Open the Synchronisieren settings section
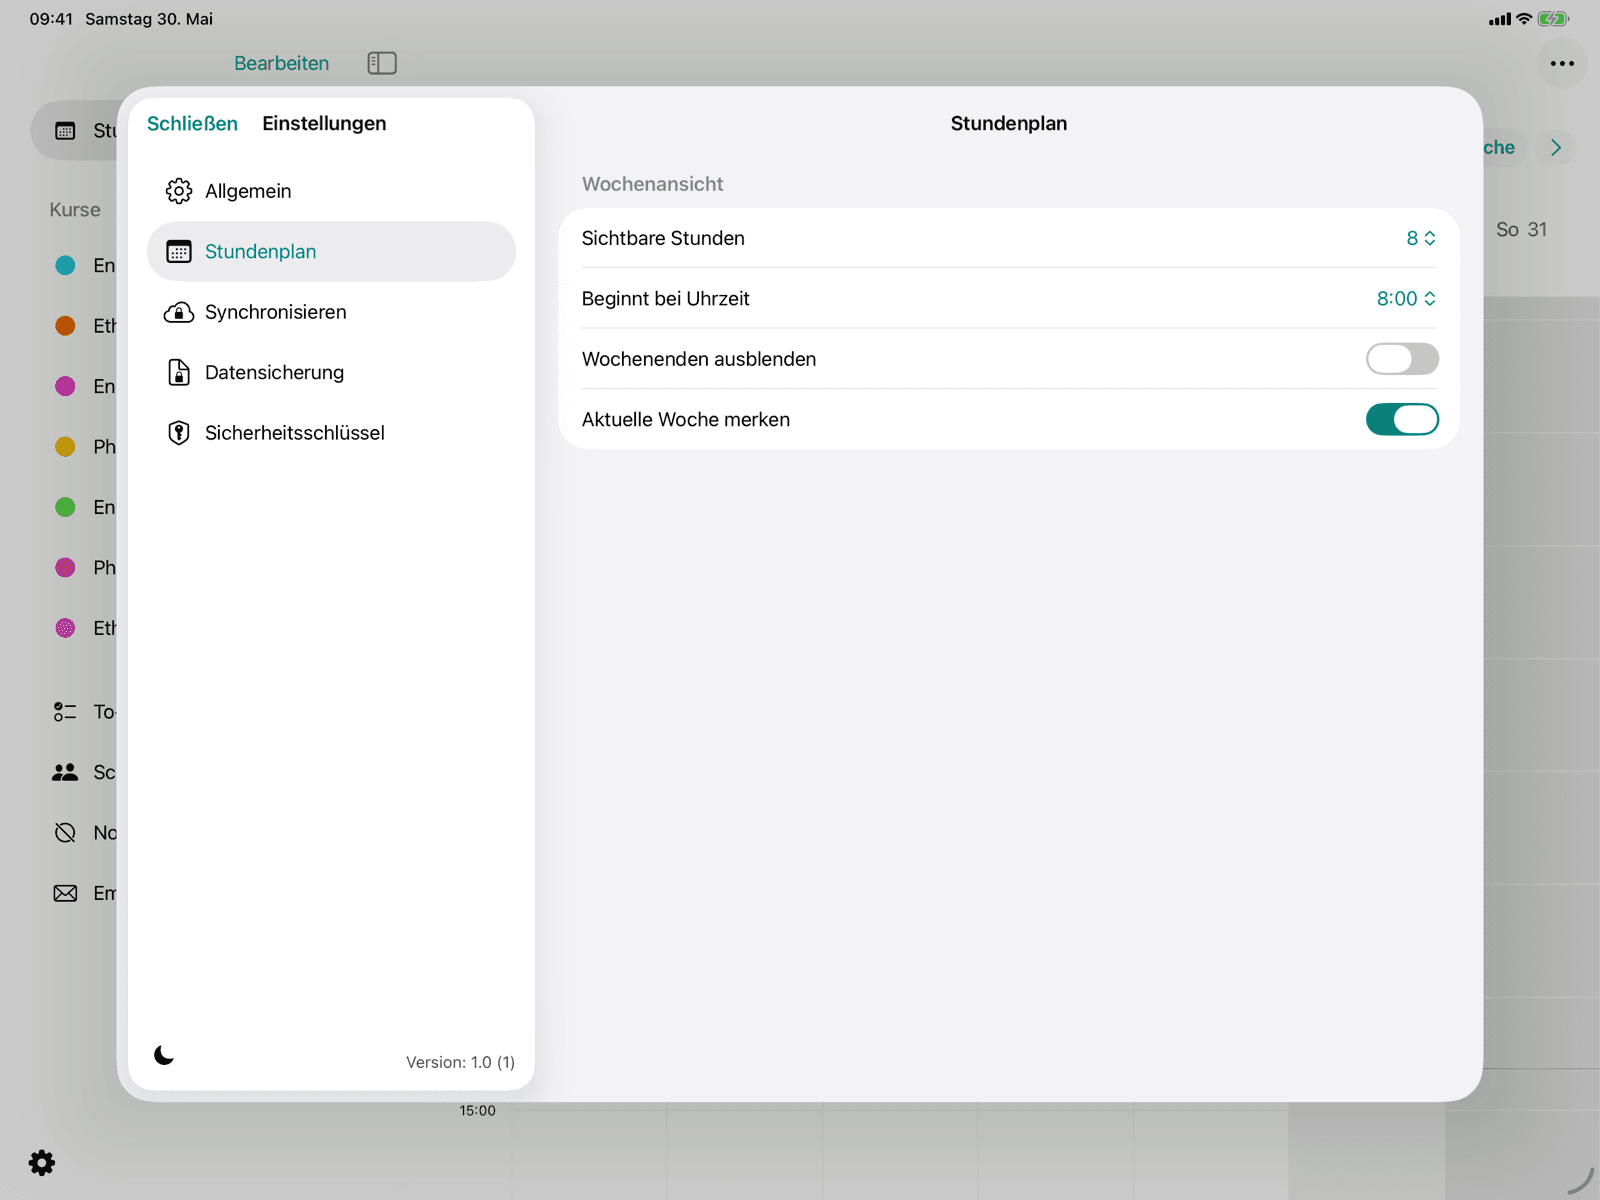Screen dimensions: 1600x1200 coord(331,312)
